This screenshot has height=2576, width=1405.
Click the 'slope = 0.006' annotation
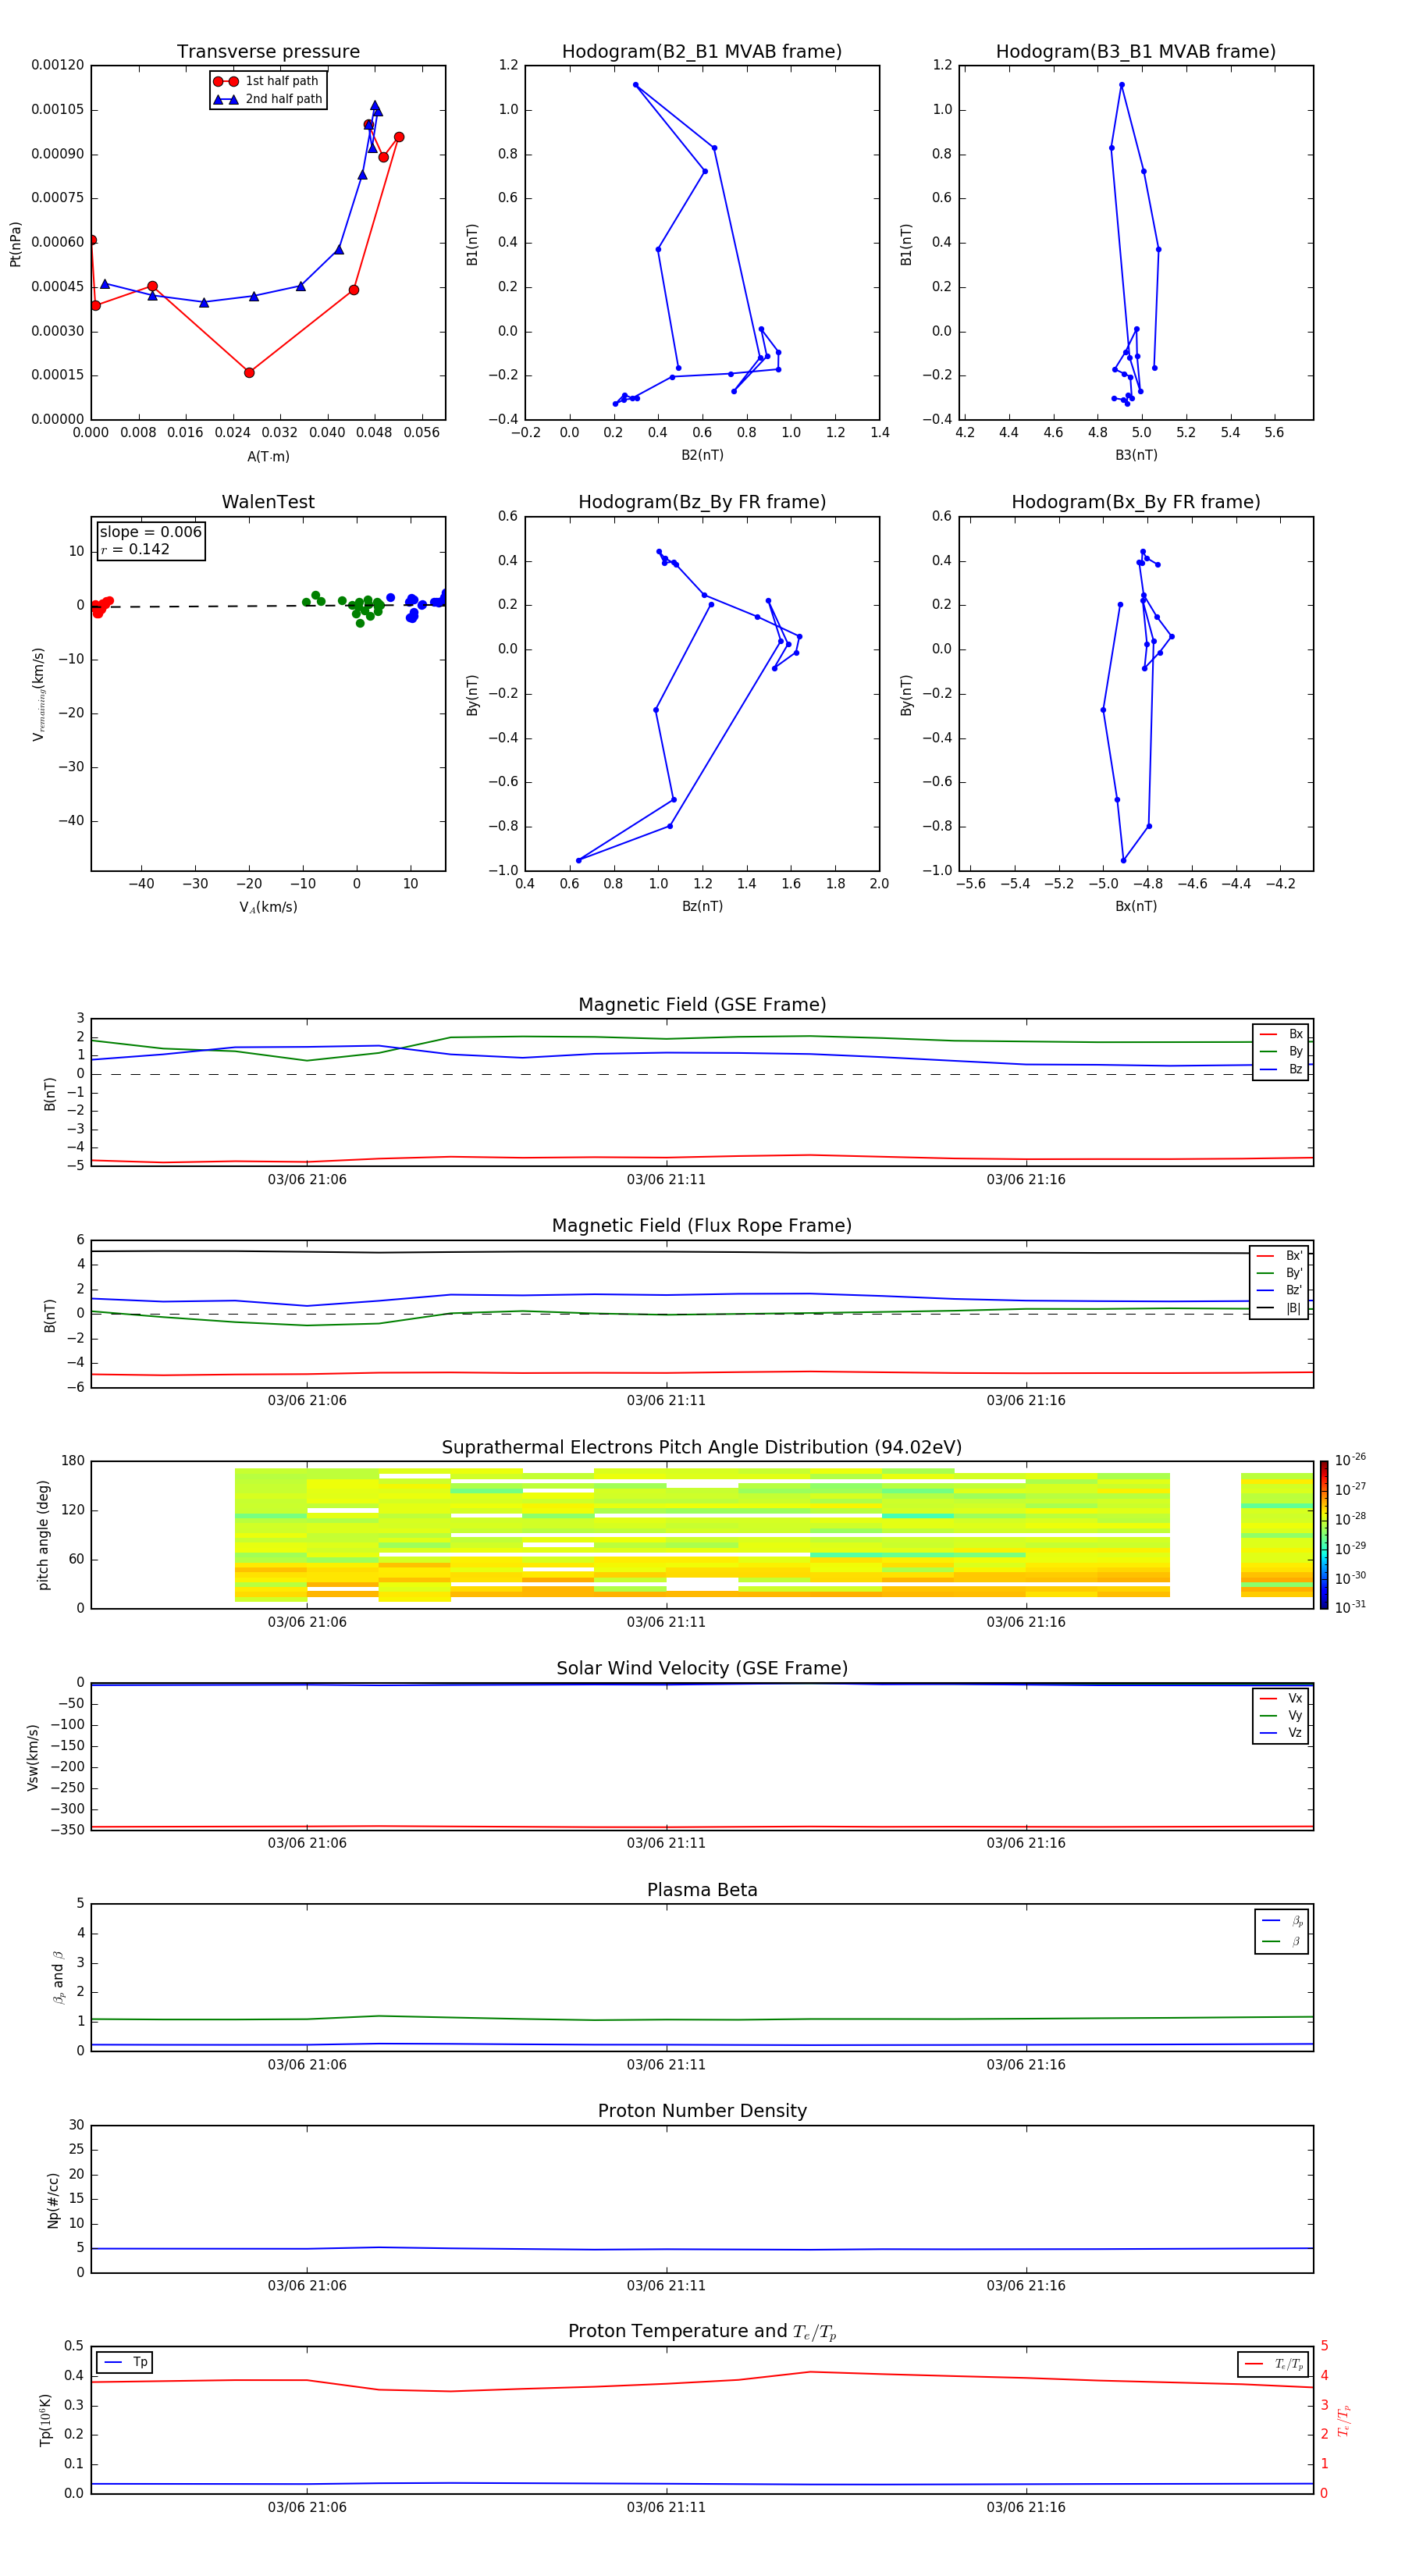[x=150, y=532]
